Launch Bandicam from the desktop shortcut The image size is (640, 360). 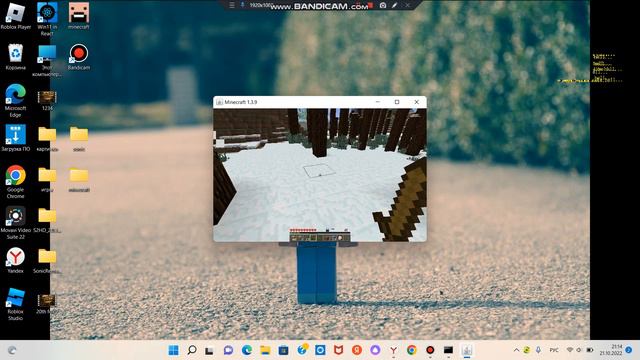[79, 56]
